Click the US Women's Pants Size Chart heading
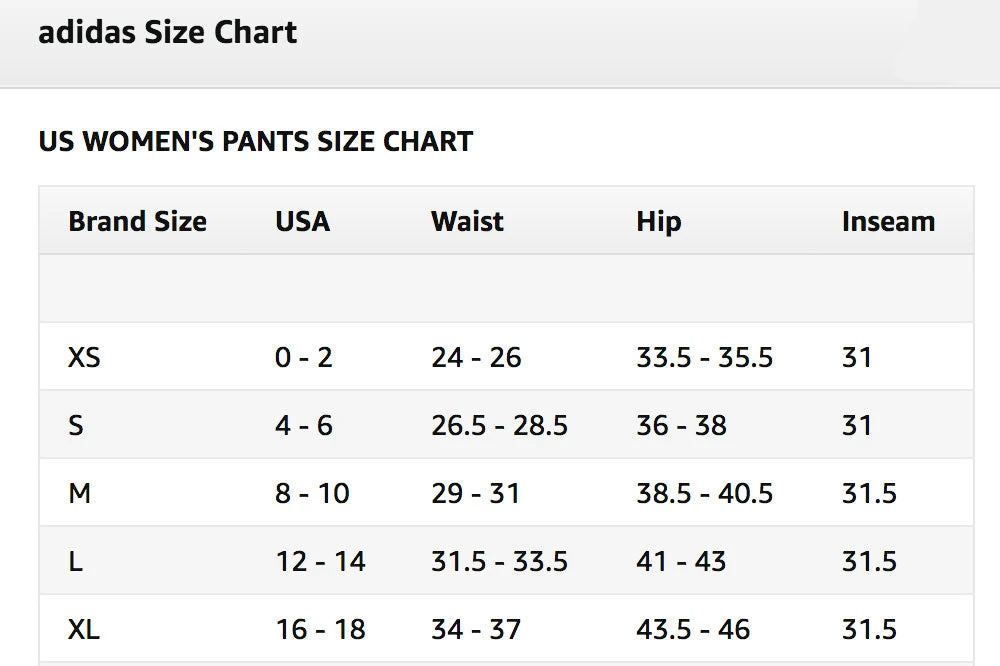1000x666 pixels. click(255, 142)
